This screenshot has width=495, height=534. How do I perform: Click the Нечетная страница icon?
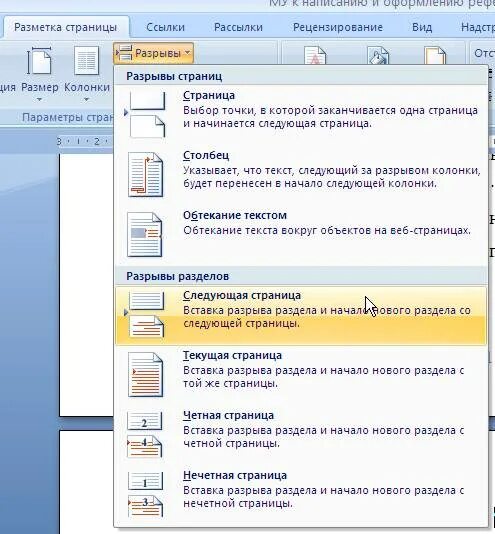145,494
